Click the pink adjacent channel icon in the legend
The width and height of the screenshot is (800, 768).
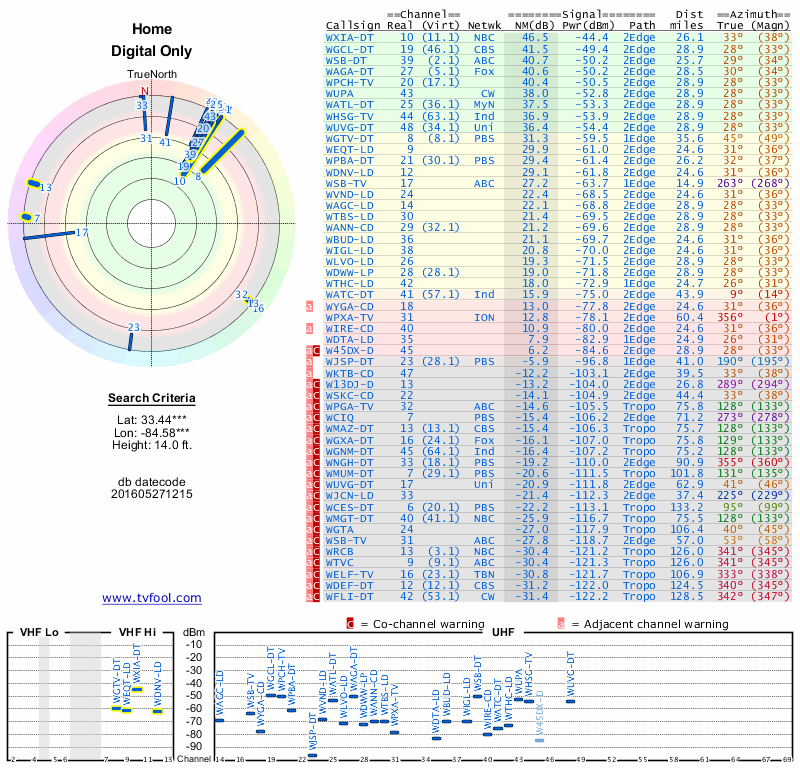(x=562, y=624)
